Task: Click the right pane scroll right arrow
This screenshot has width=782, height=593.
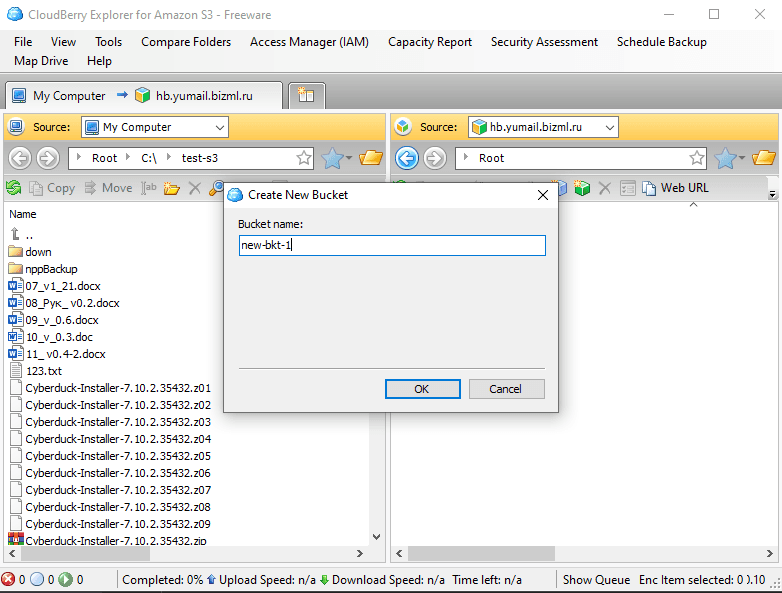Action: click(x=770, y=553)
